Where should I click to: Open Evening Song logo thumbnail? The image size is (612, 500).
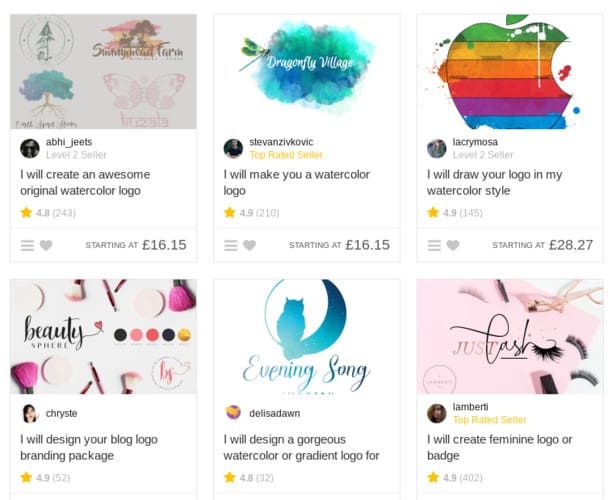click(x=307, y=336)
